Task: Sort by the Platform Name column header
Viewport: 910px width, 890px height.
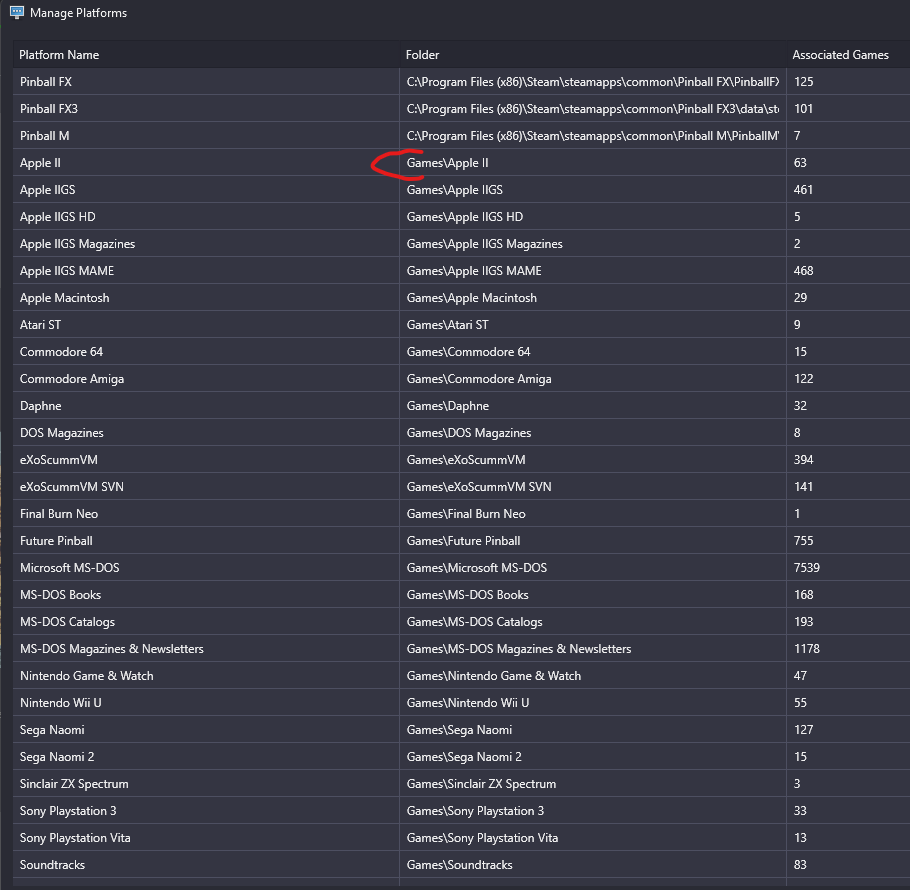Action: tap(206, 55)
